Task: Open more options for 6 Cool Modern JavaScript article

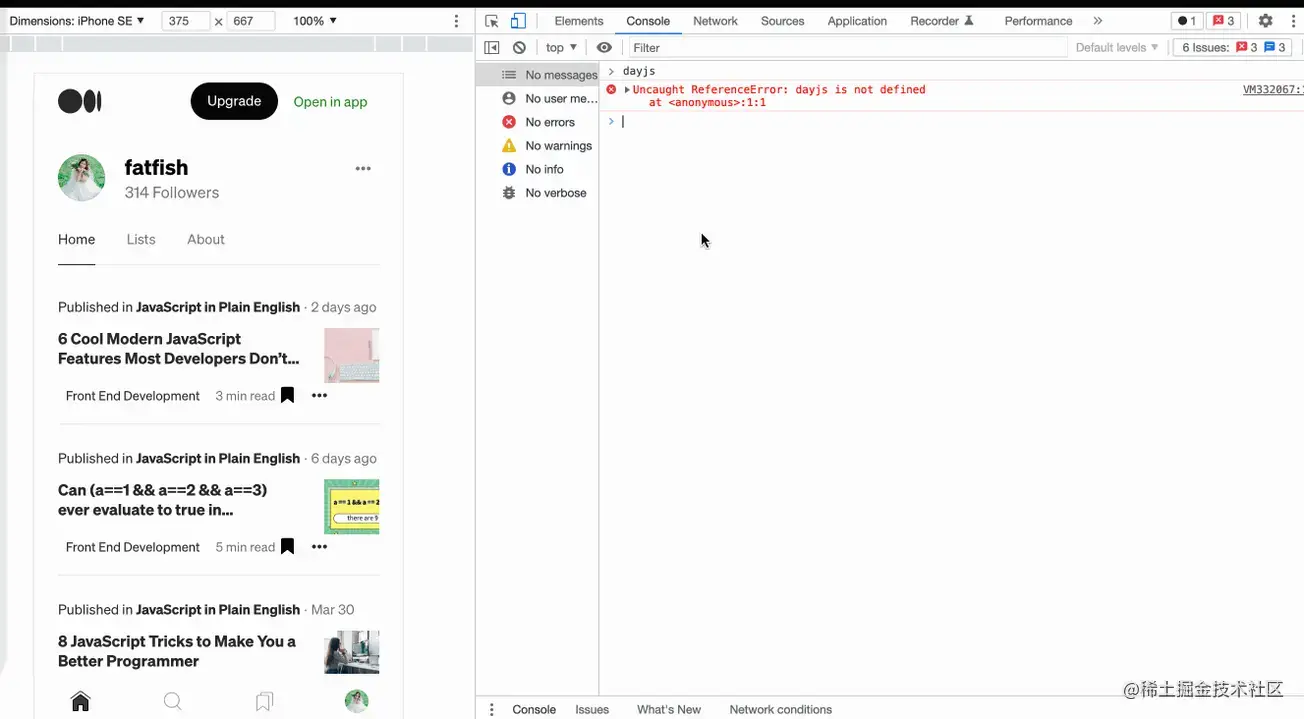Action: point(319,395)
